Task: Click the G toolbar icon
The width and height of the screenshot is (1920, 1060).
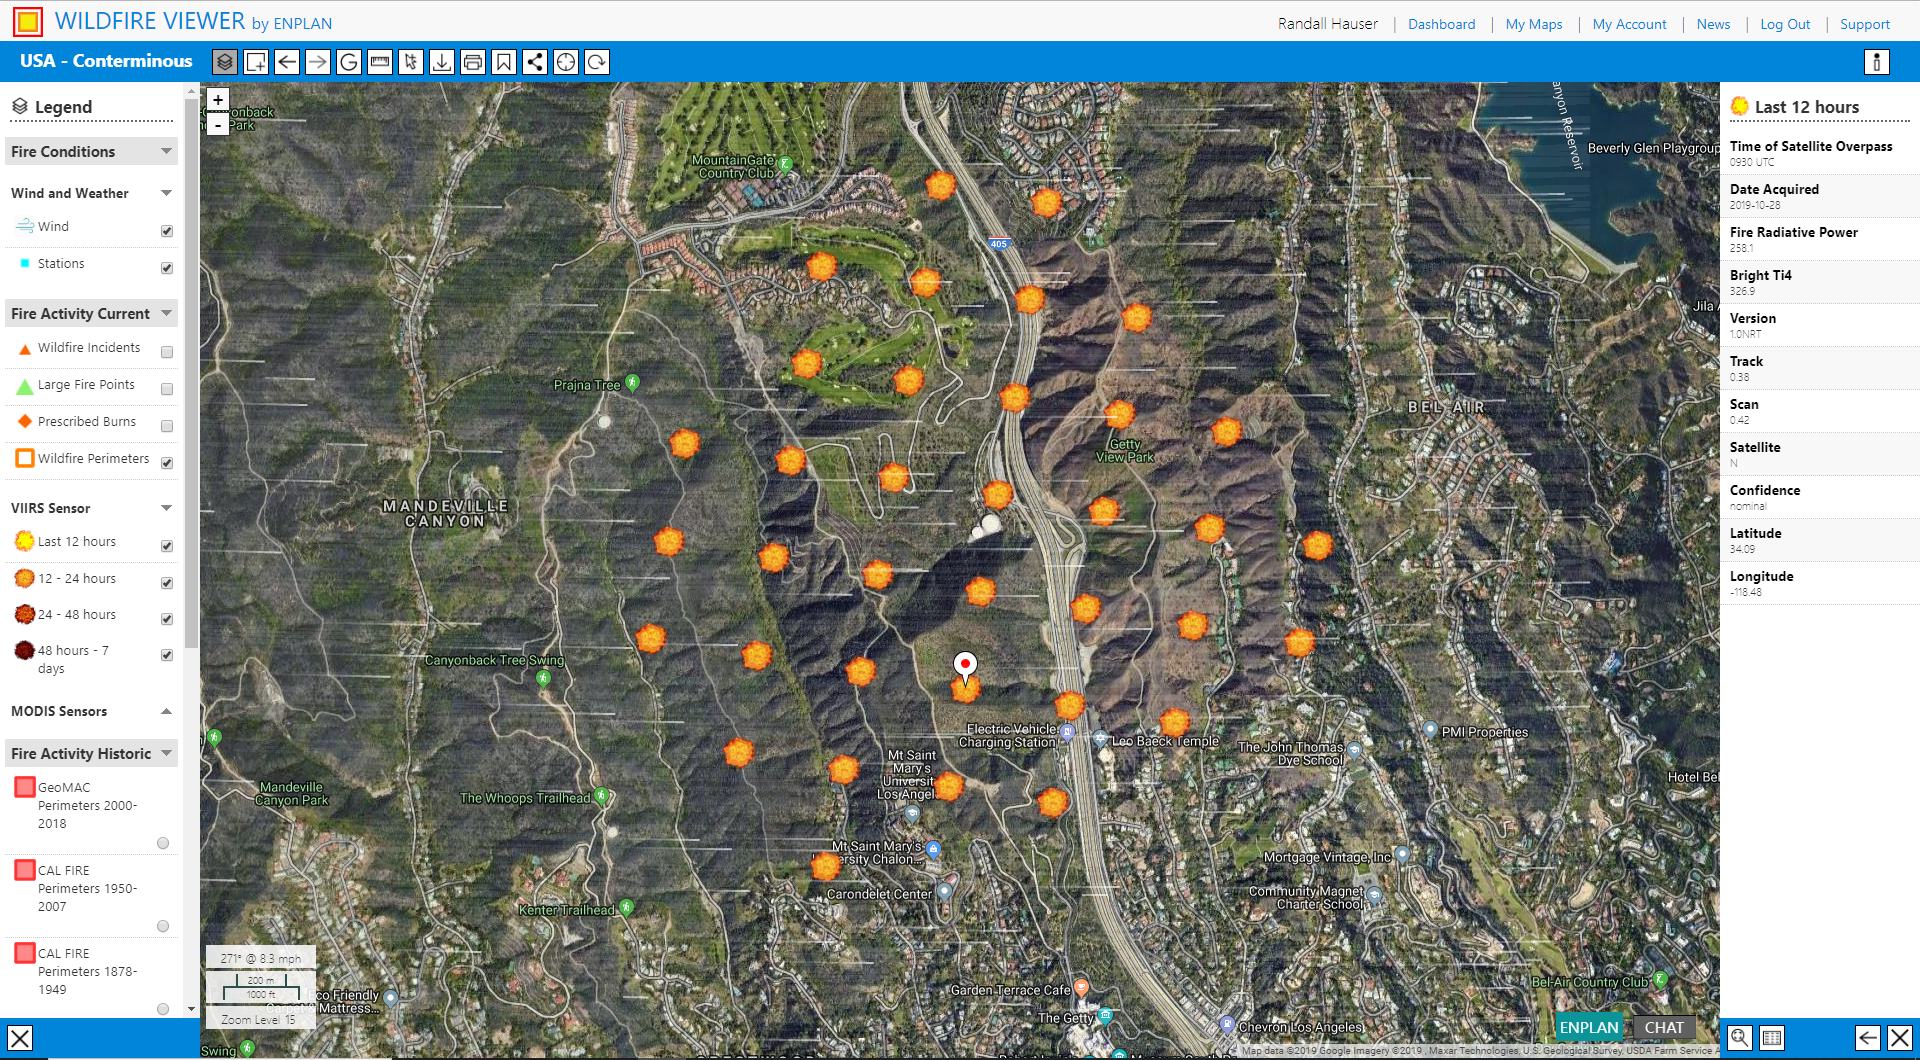Action: pyautogui.click(x=349, y=62)
